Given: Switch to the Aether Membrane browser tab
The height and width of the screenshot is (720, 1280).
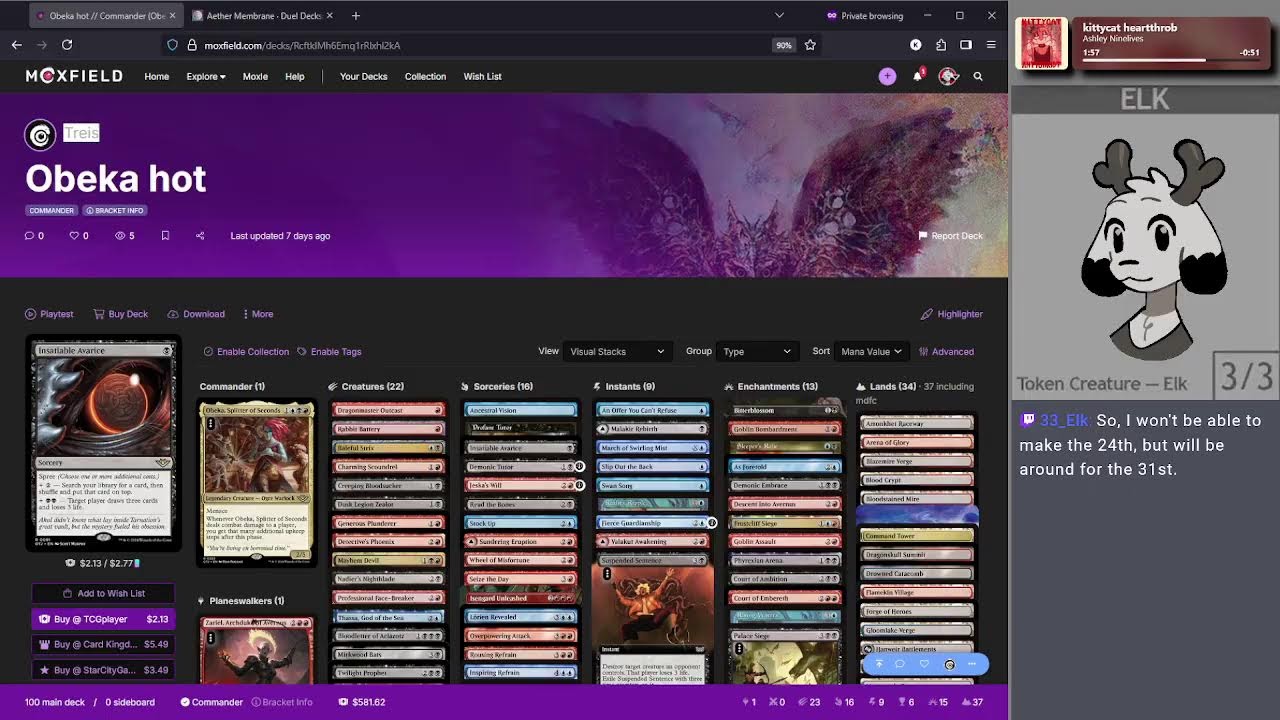Looking at the screenshot, I should [263, 16].
